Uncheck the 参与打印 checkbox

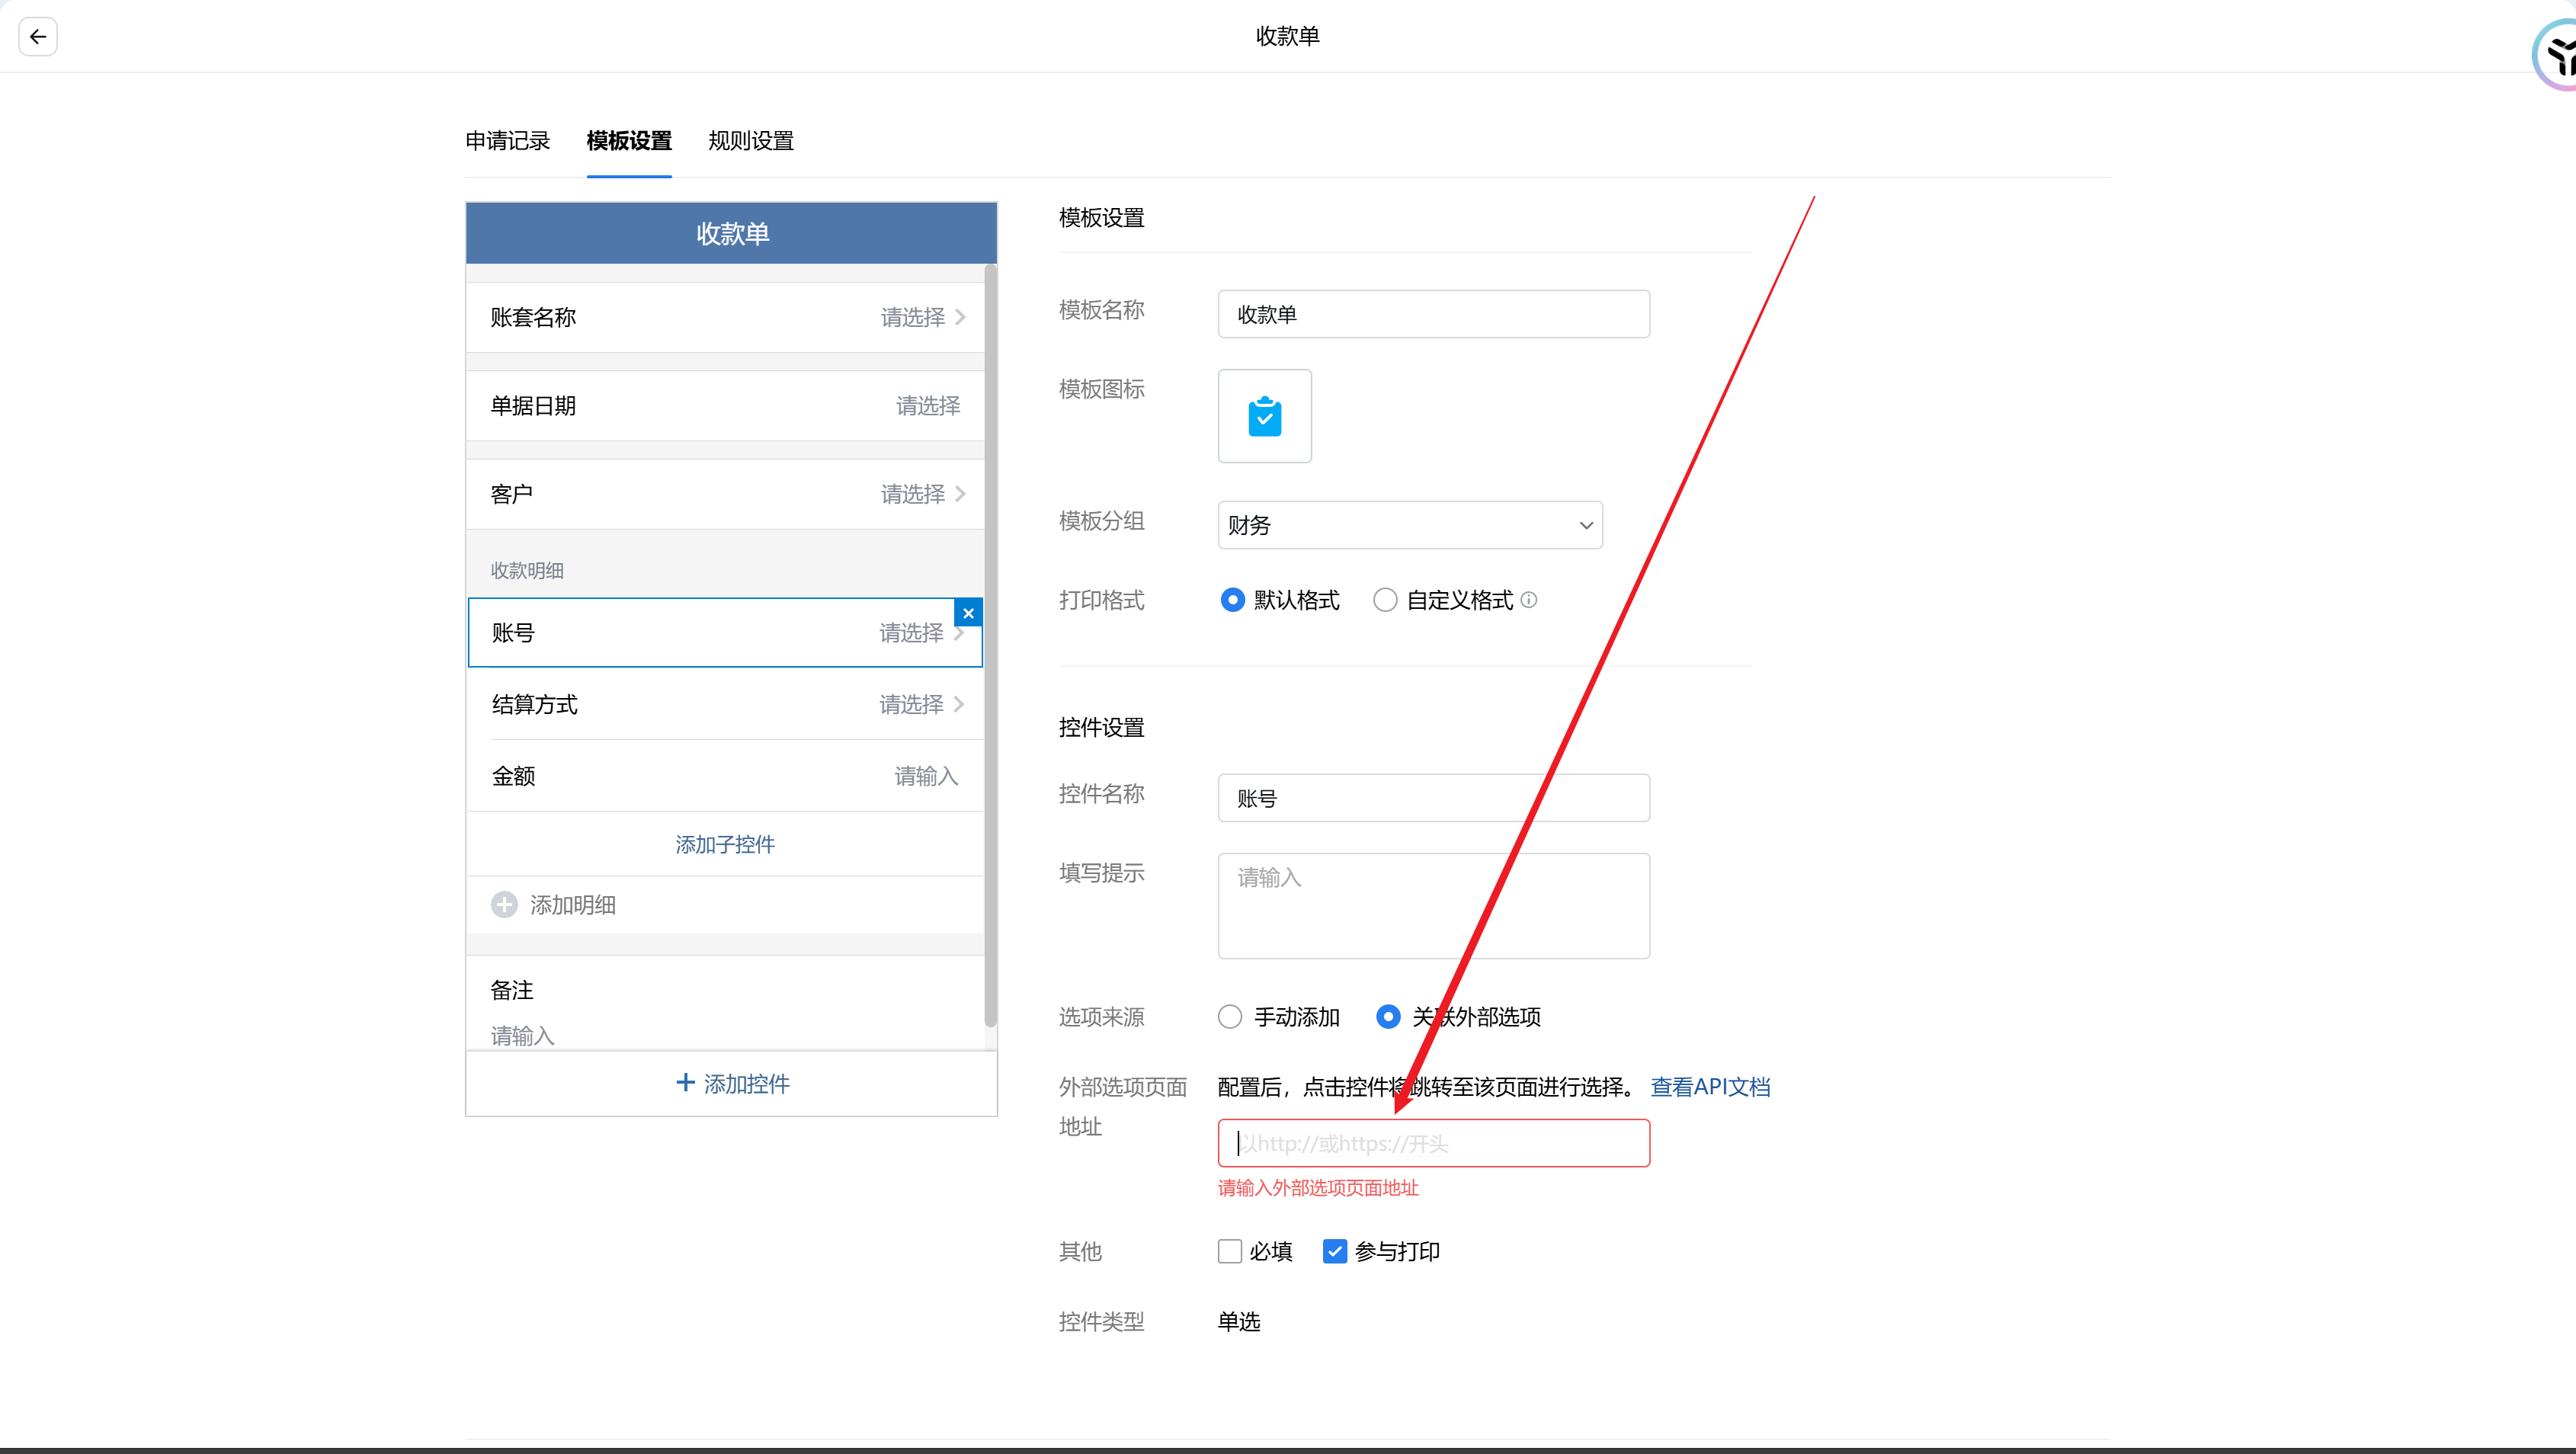[x=1334, y=1251]
